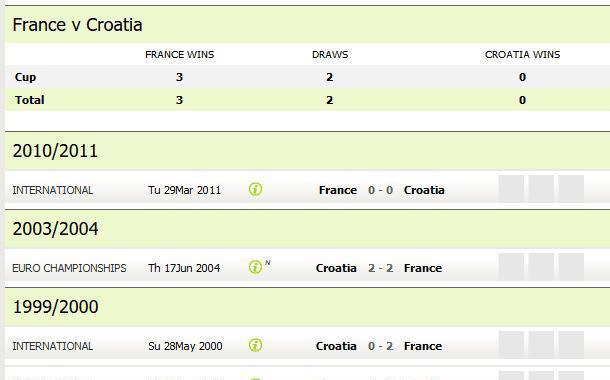610x380 pixels.
Task: Select last grey box in 2000 match row
Action: (571, 345)
